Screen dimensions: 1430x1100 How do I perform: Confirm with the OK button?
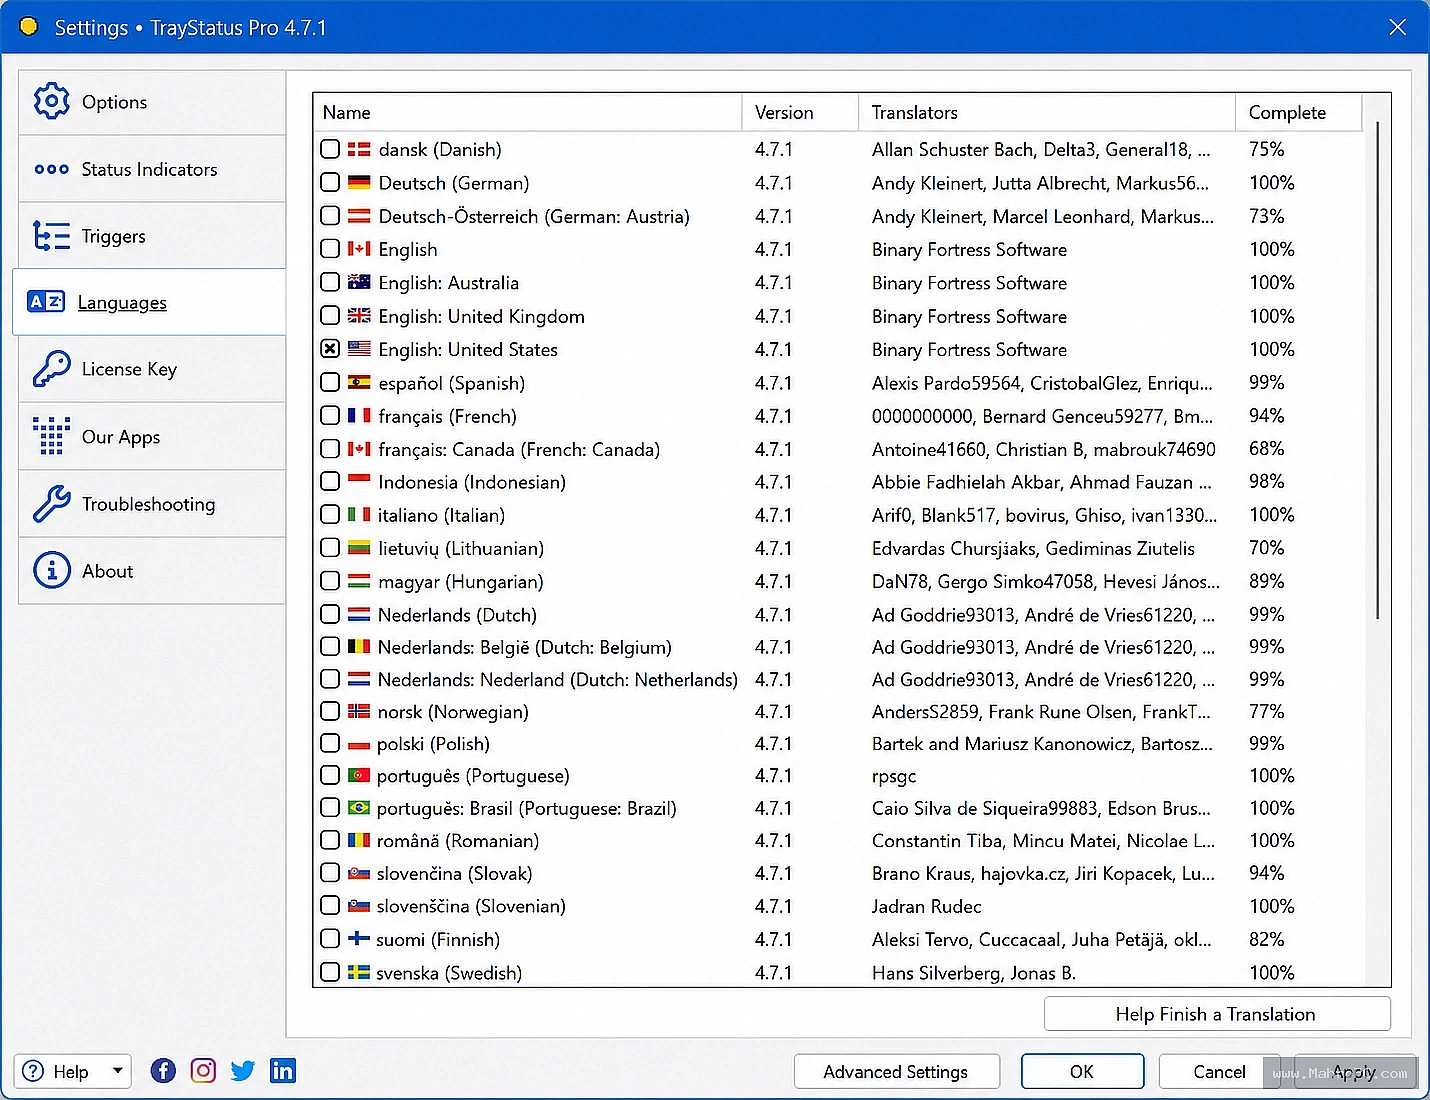pyautogui.click(x=1082, y=1071)
